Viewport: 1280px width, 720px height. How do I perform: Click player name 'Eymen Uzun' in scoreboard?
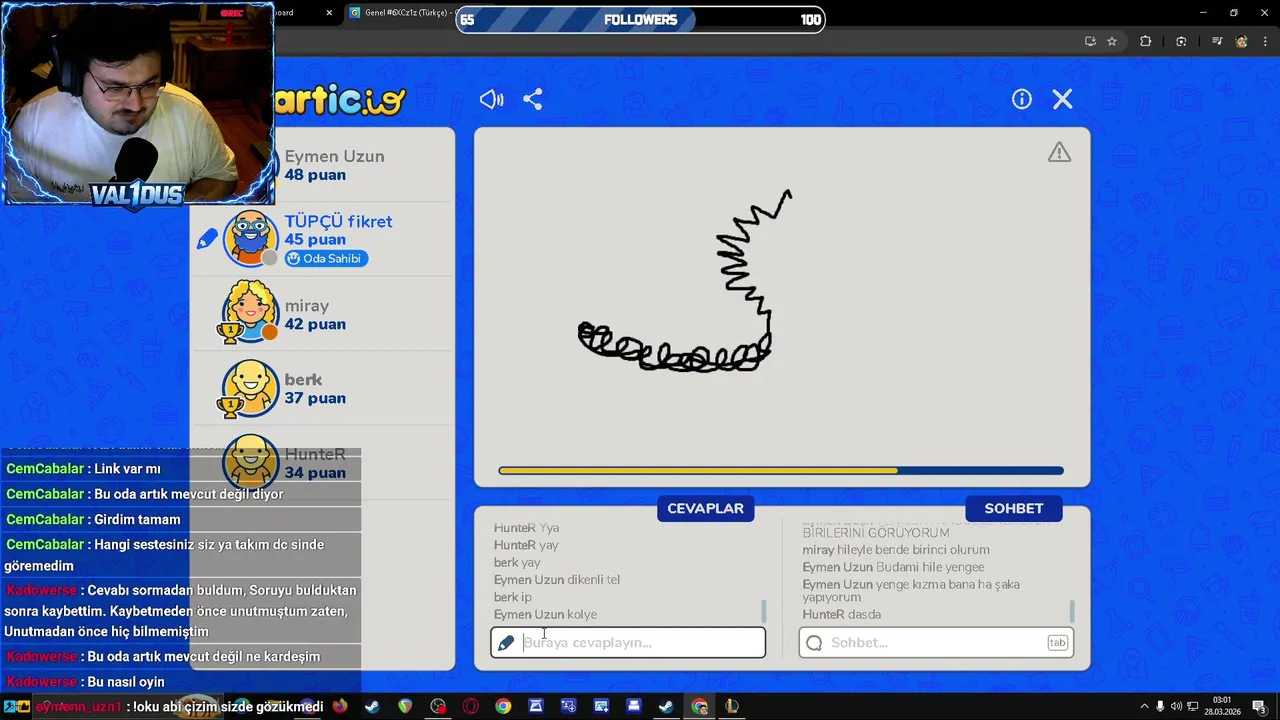334,156
